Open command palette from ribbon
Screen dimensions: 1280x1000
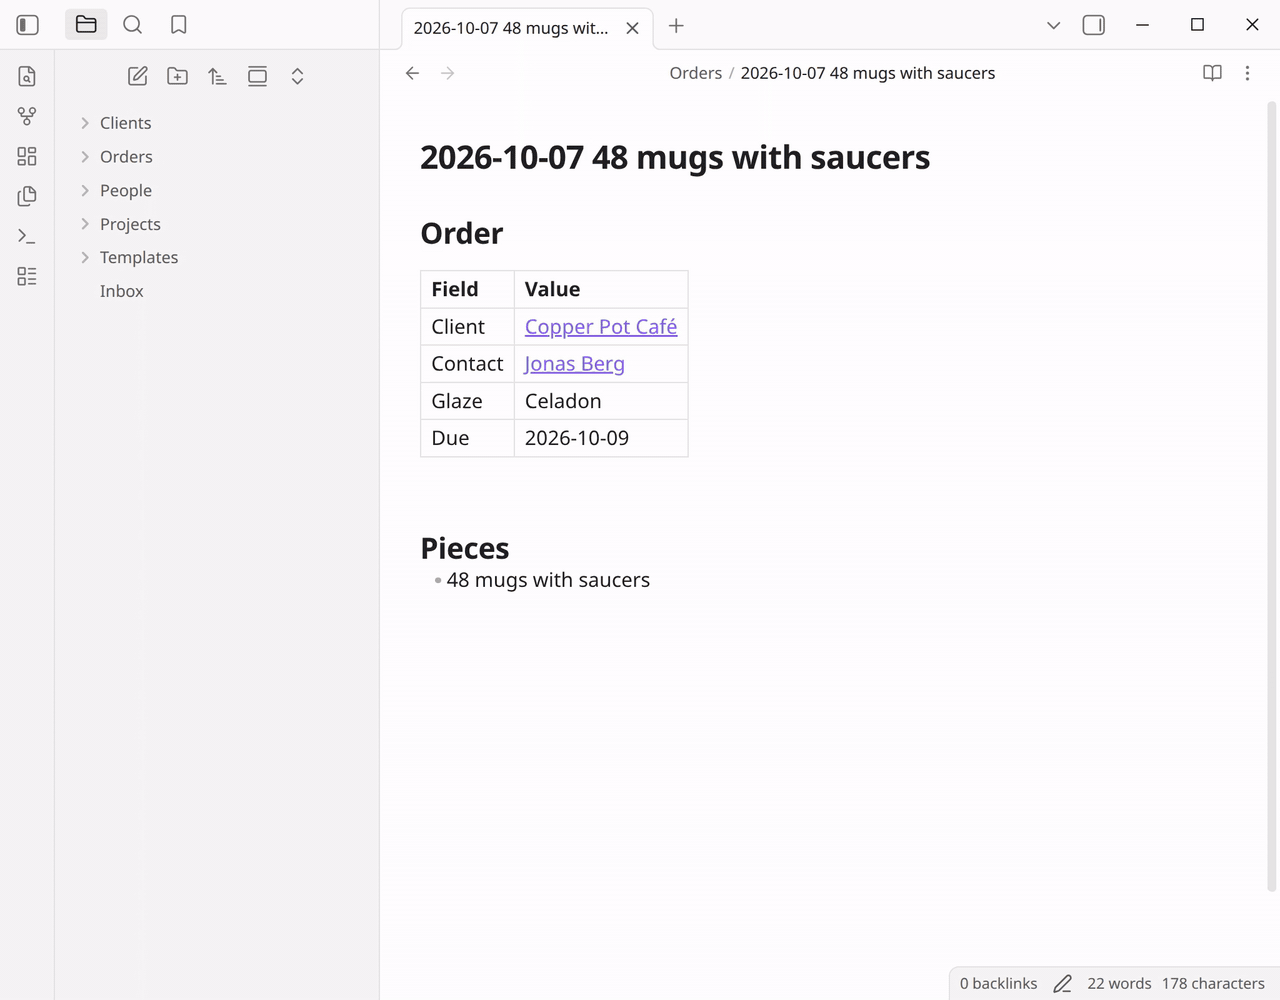point(27,236)
